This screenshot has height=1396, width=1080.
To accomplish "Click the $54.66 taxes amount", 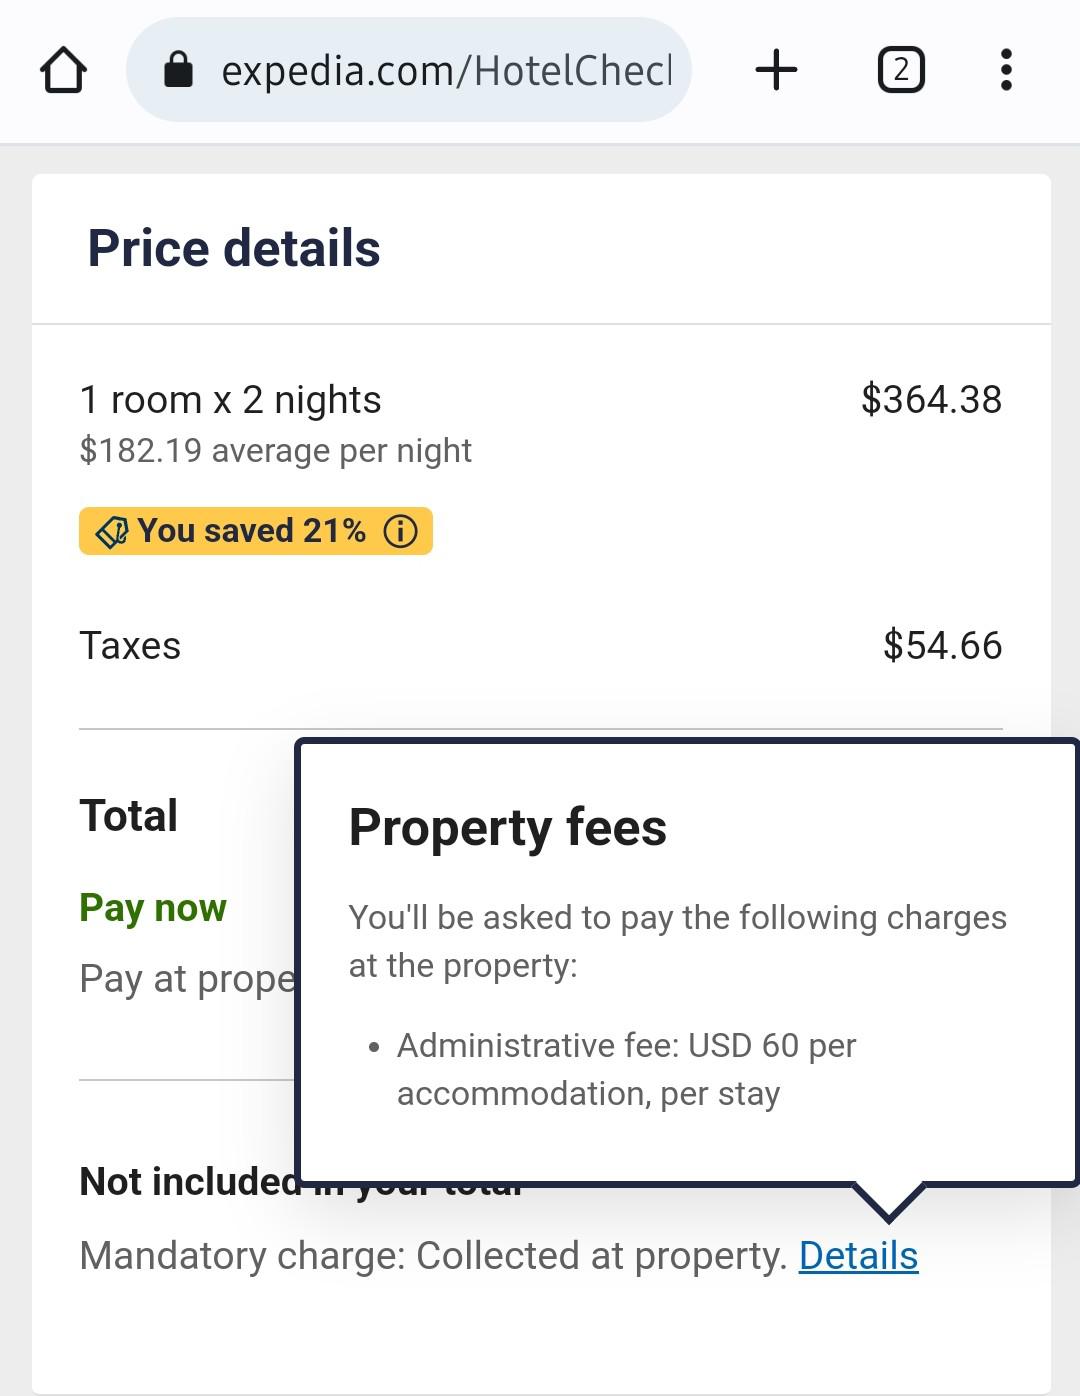I will [942, 646].
